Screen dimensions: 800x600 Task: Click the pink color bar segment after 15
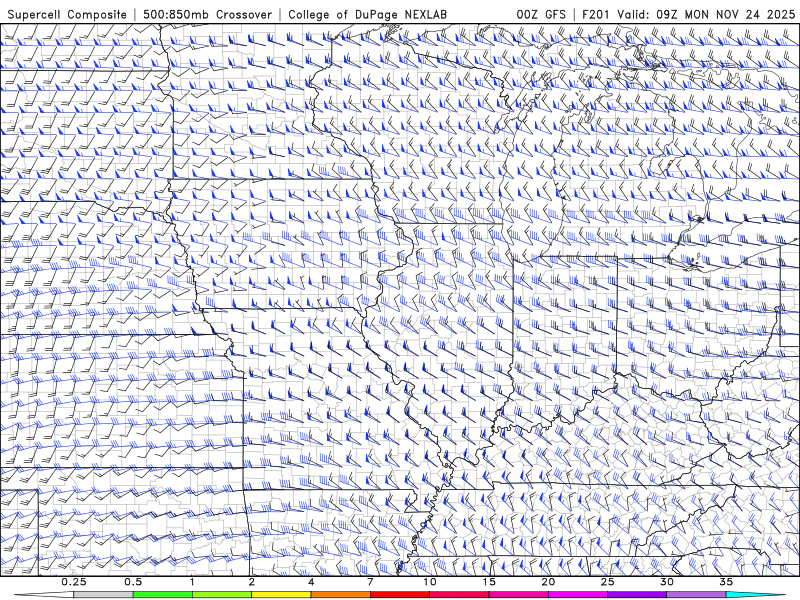pos(518,595)
